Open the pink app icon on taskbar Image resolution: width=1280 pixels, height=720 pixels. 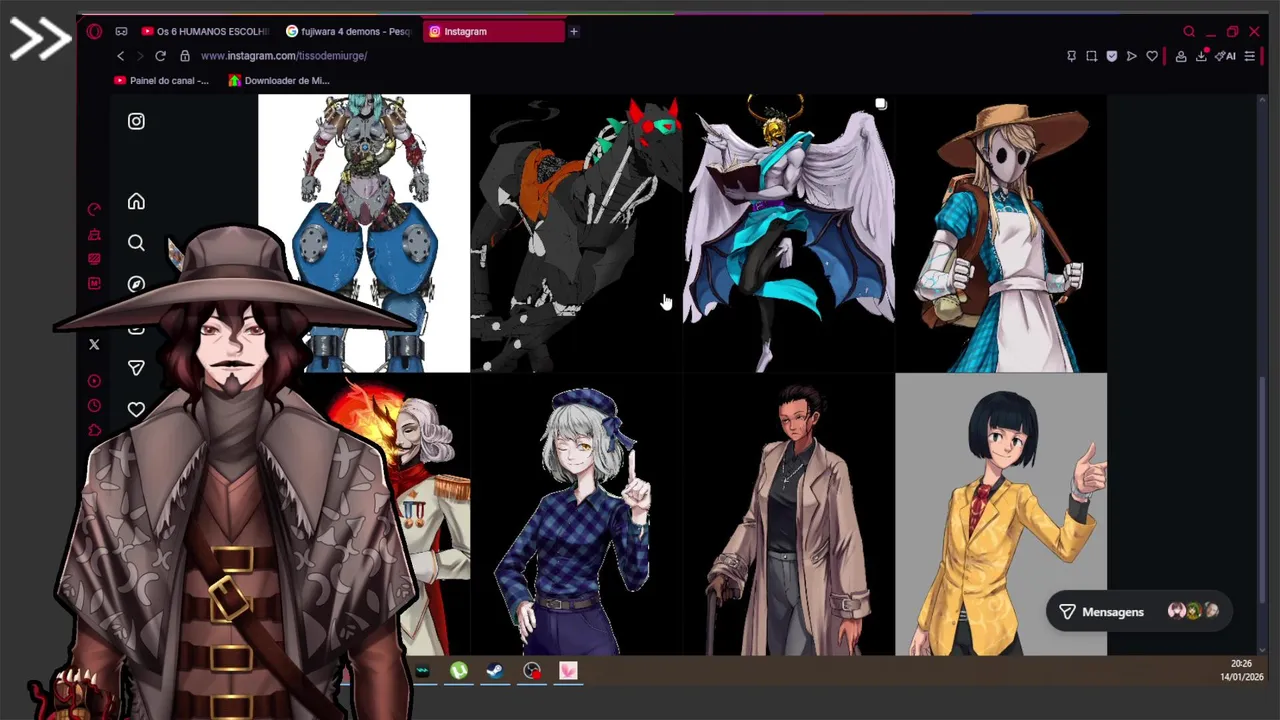coord(568,671)
